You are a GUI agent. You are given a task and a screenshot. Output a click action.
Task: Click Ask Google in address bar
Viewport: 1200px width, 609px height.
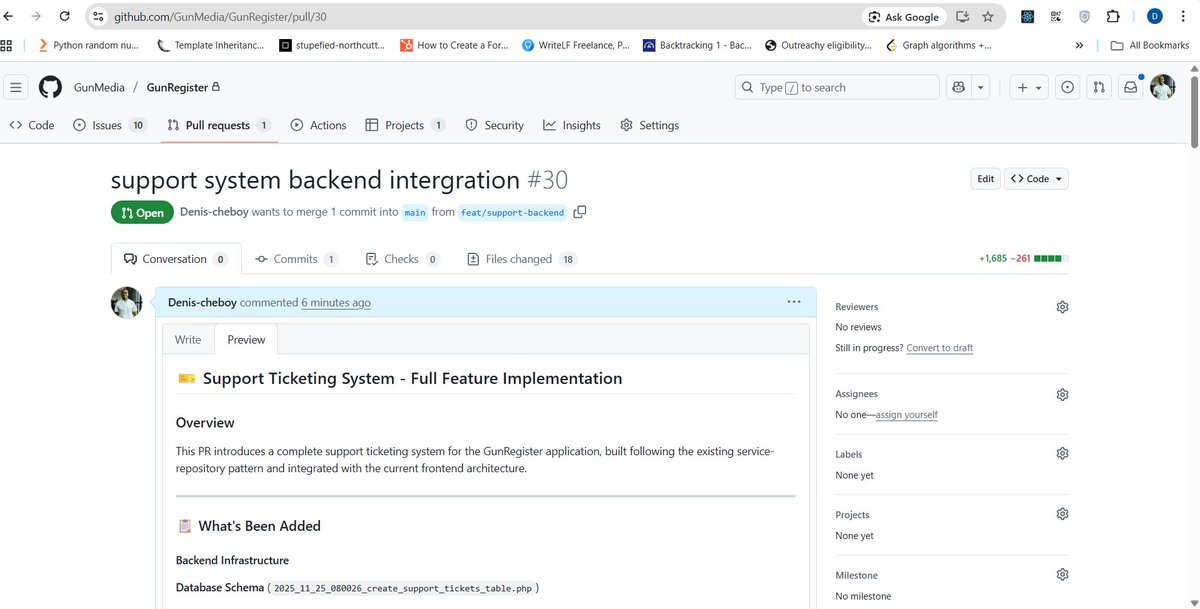904,17
